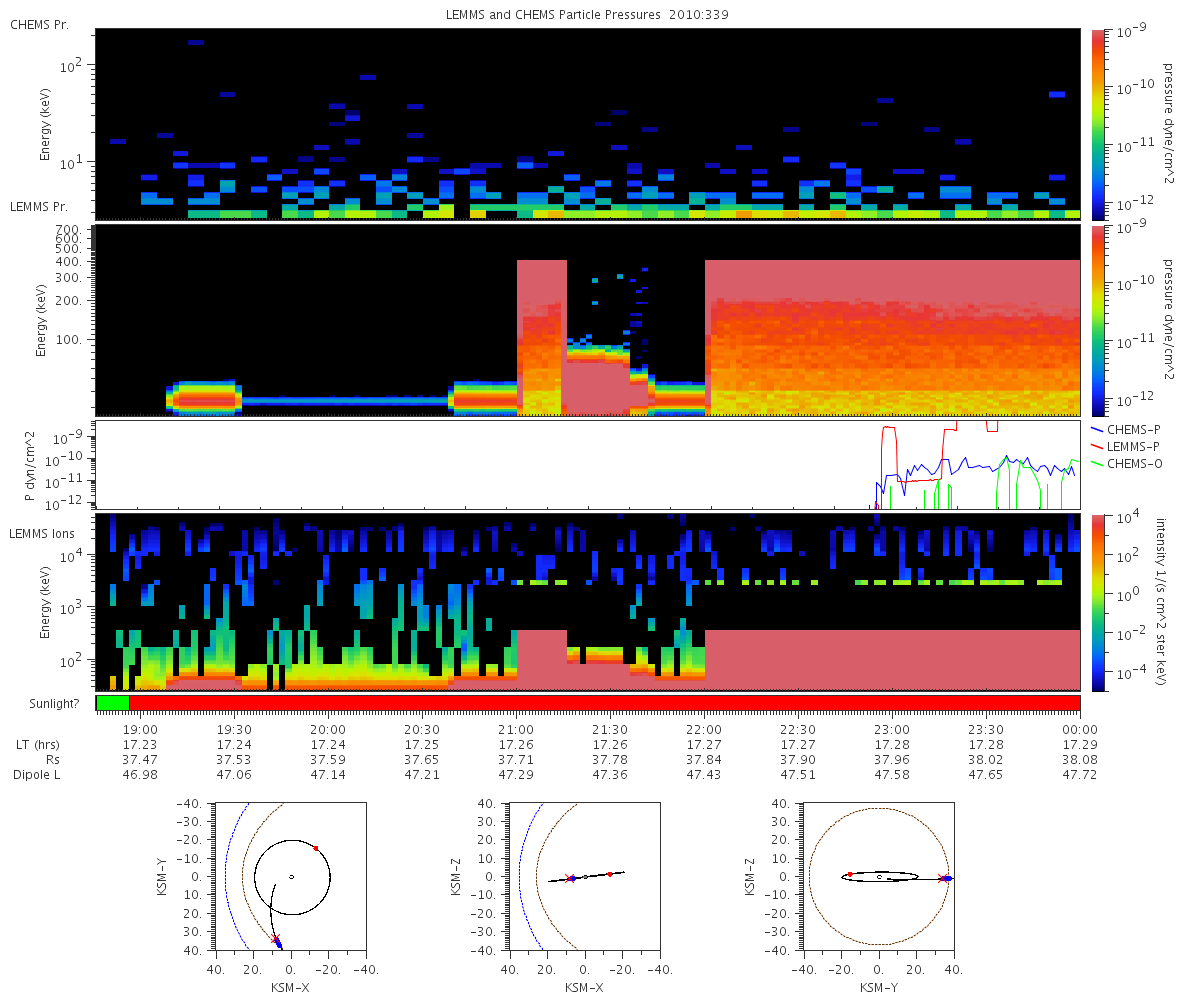Click the Saturn center circle in KSM-Y/KSM-Z plot
1200x1000 pixels.
879,877
